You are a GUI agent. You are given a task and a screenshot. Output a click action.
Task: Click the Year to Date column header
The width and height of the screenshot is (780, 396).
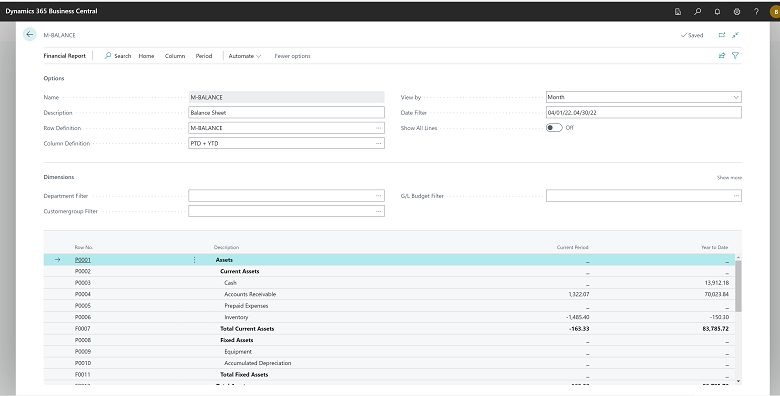tap(715, 247)
